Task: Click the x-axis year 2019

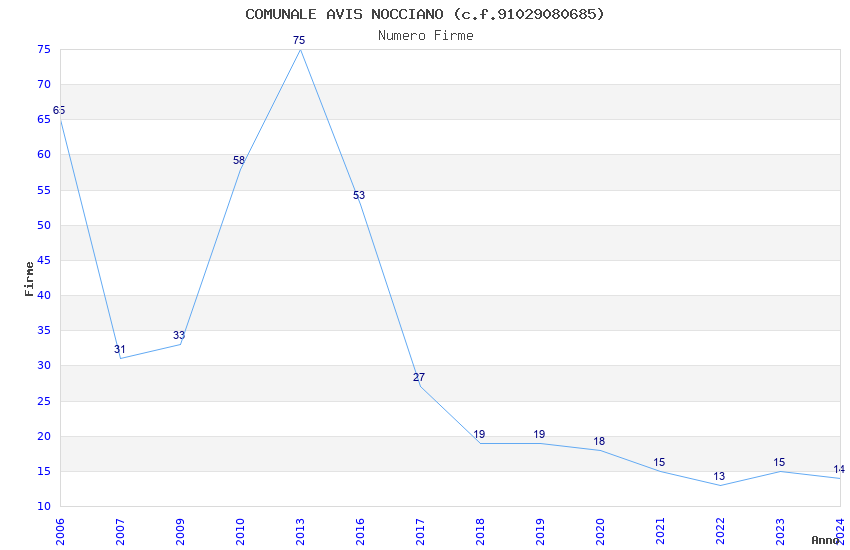Action: (x=540, y=532)
